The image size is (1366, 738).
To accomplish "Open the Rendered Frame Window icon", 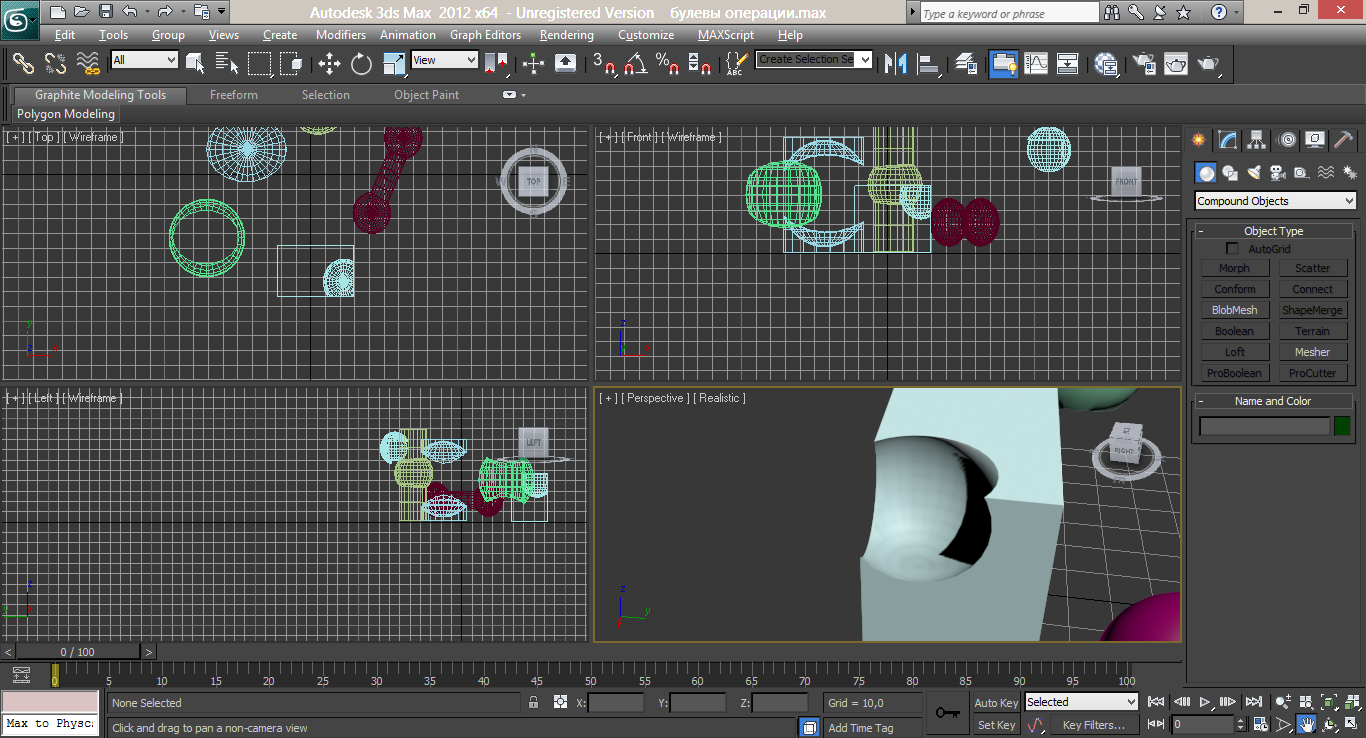I will (1176, 63).
